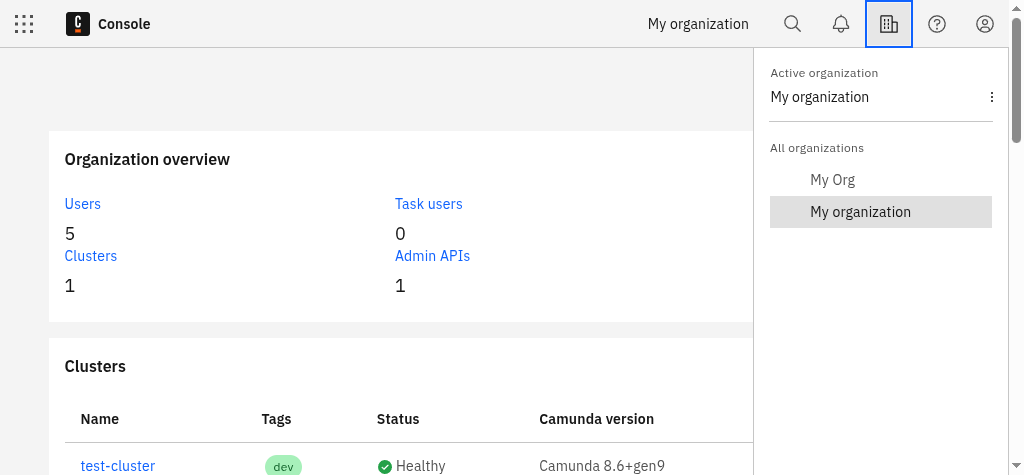This screenshot has height=475, width=1024.
Task: Click the Active organization label
Action: pos(824,73)
